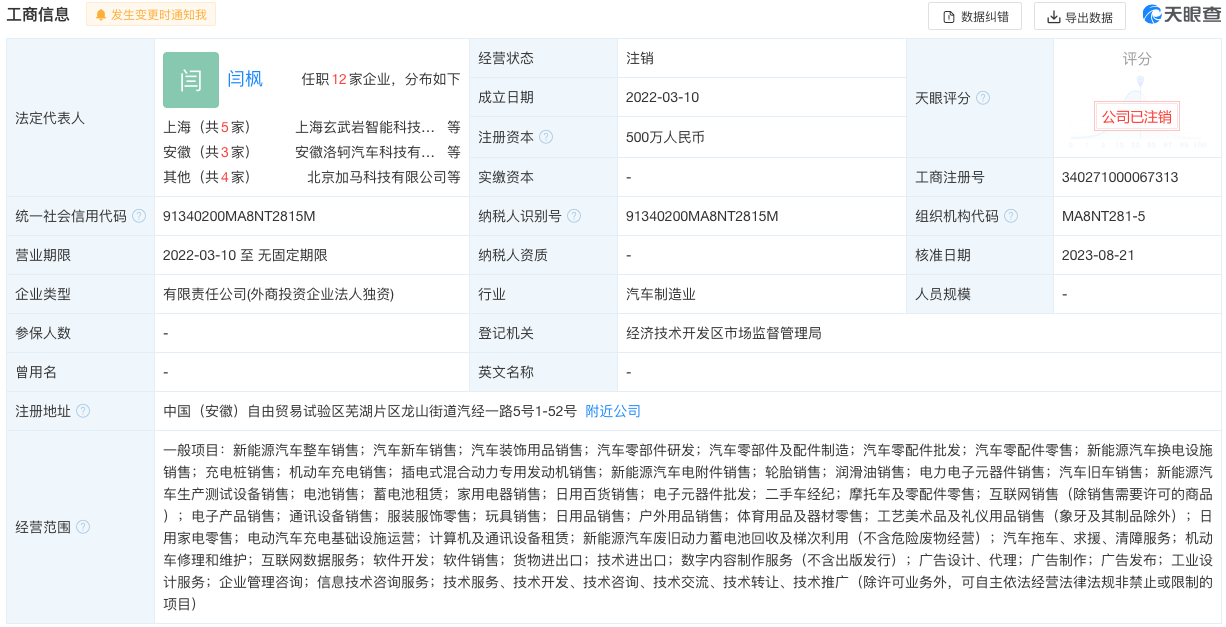Click the 天眼查 logo
This screenshot has height=627, width=1226.
1181,15
